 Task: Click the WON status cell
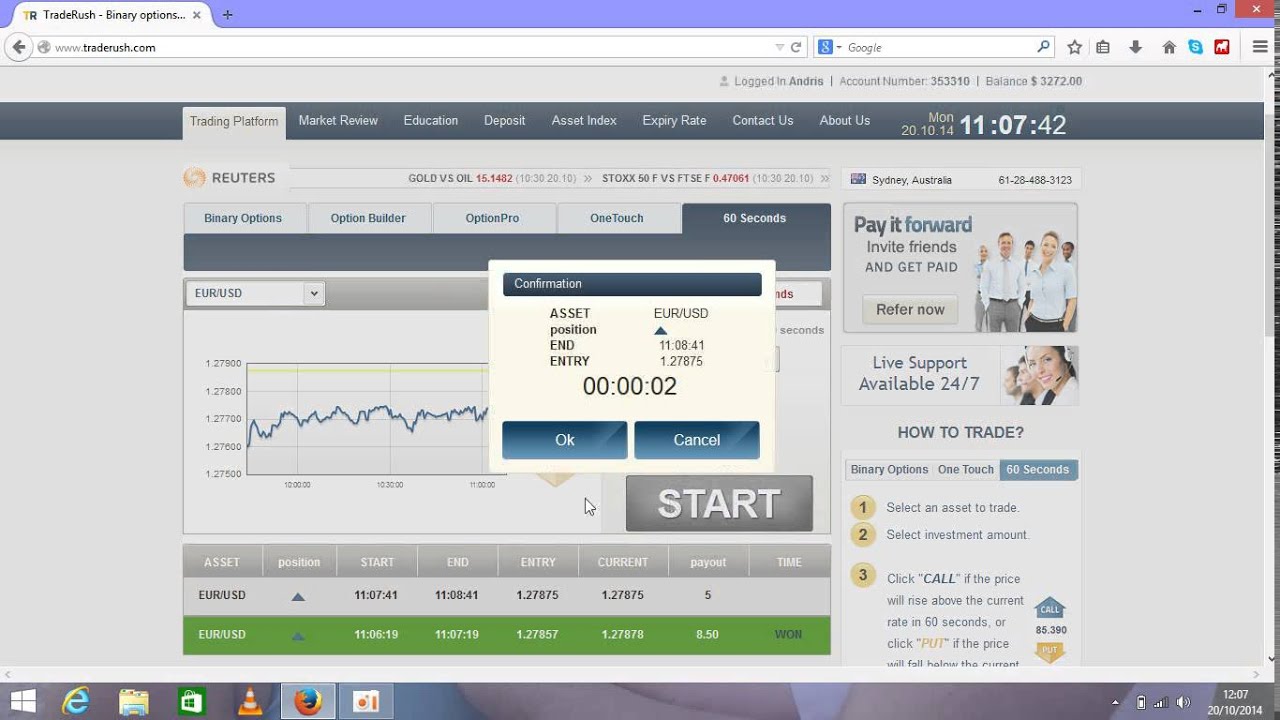788,634
